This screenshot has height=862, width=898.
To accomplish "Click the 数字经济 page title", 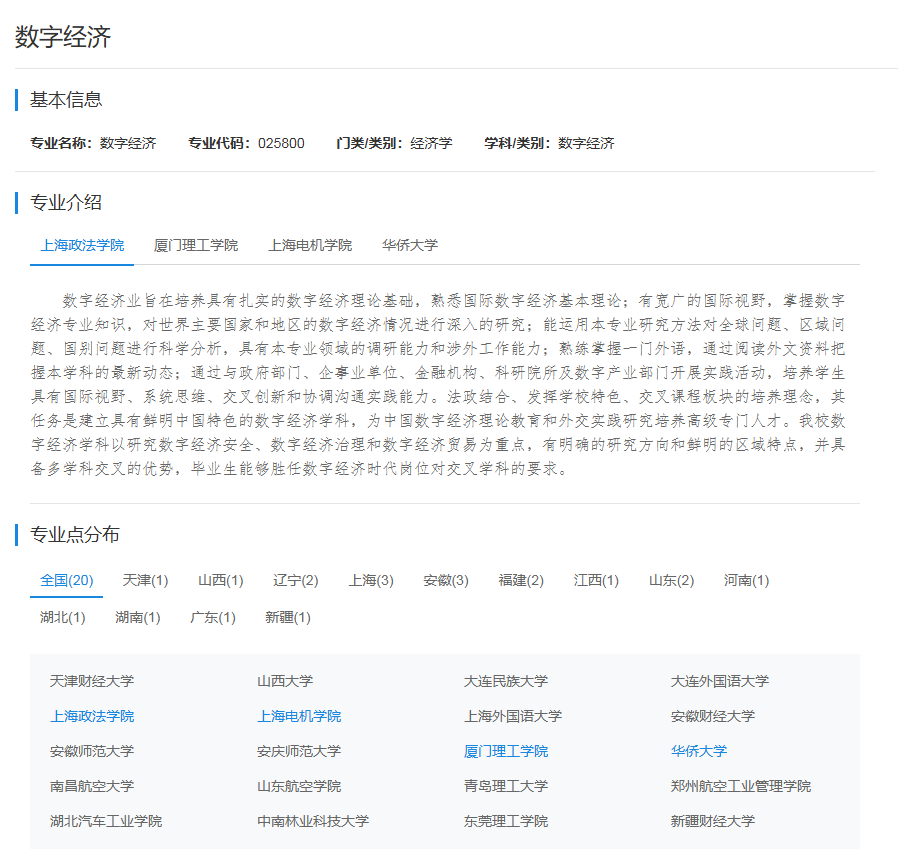I will 62,37.
